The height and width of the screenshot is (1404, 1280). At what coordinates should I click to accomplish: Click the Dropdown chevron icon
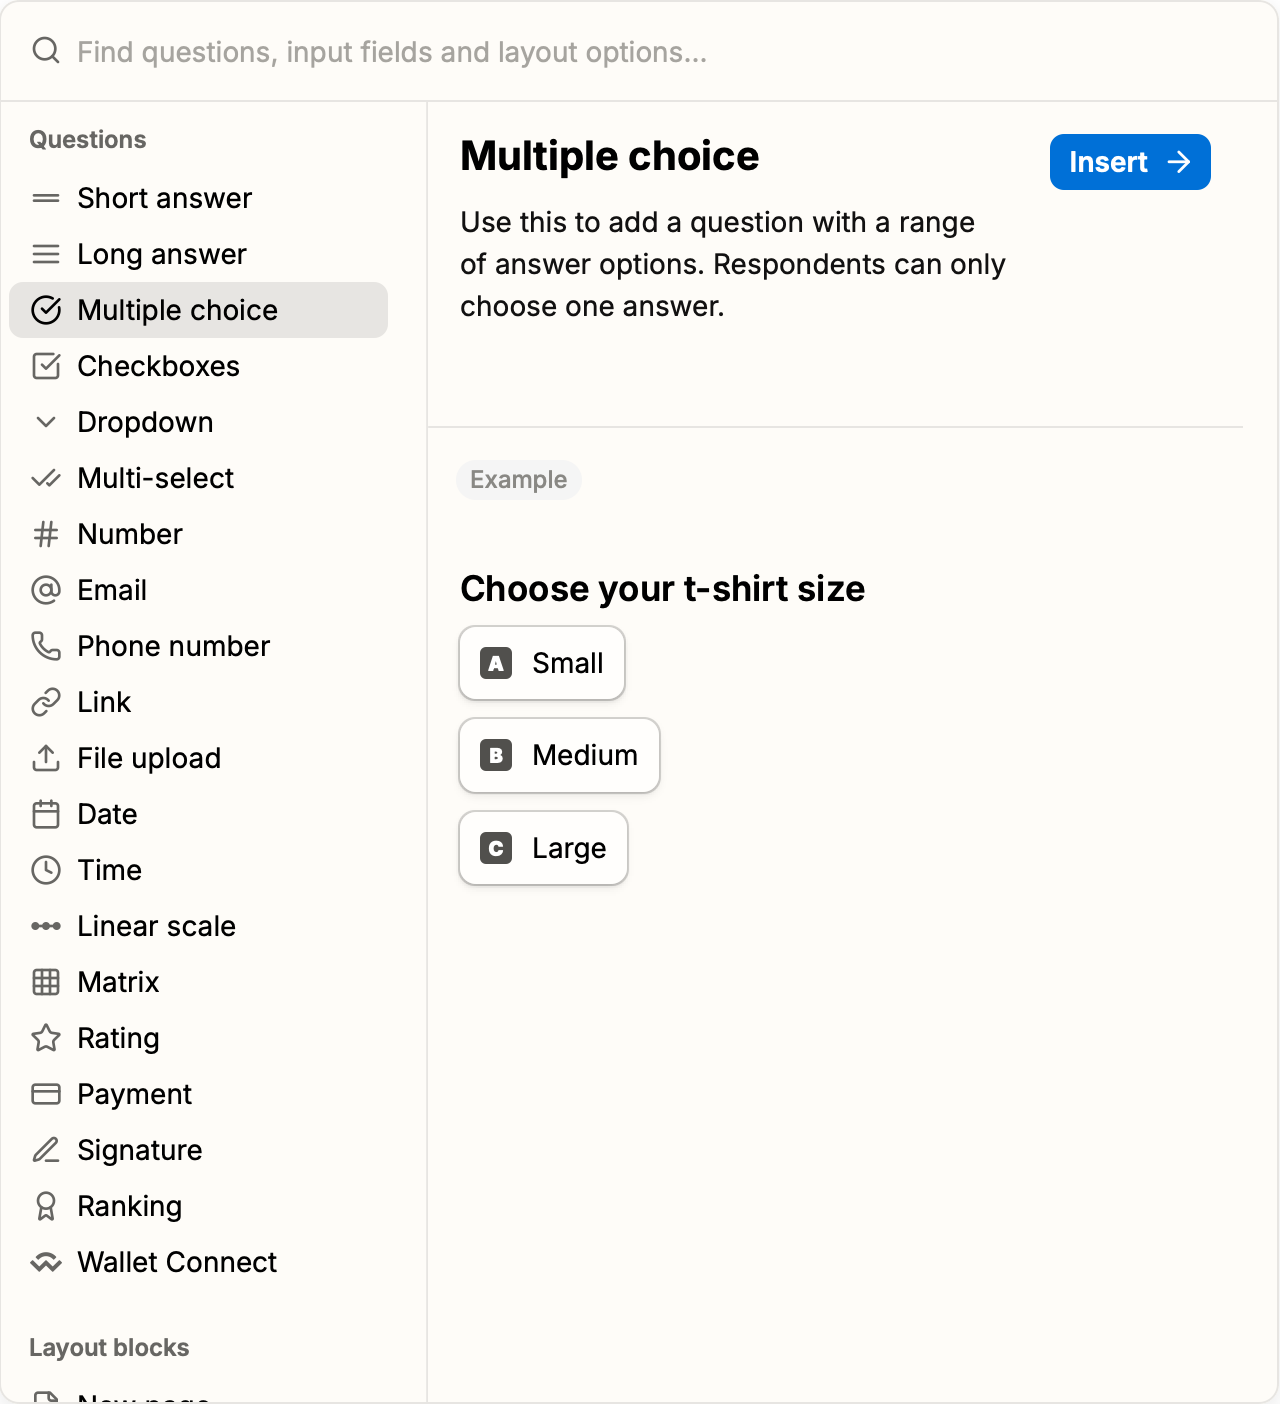coord(46,422)
